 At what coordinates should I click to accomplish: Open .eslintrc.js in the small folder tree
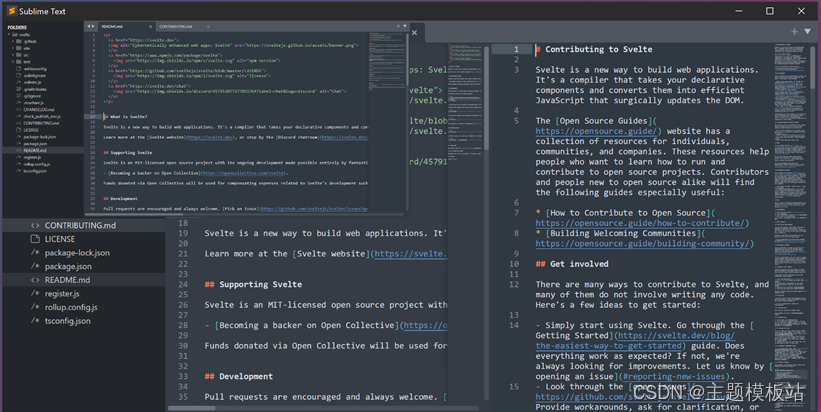click(32, 82)
